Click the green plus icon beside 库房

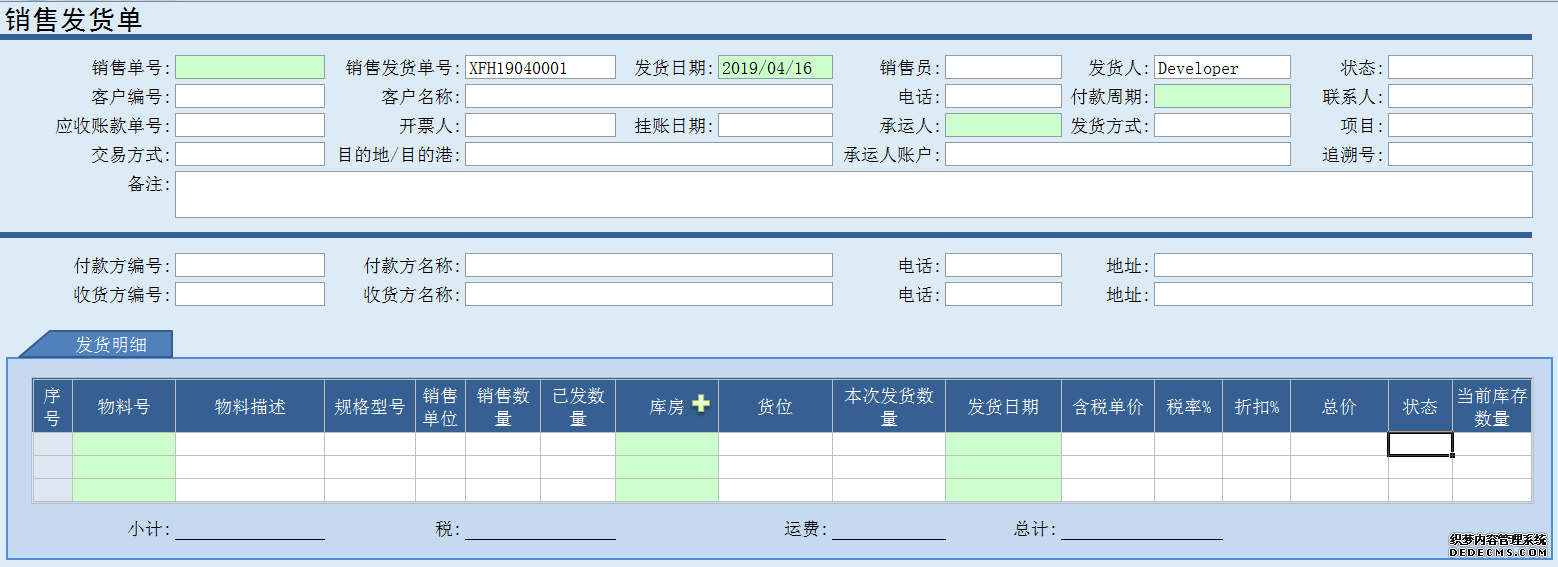[x=701, y=404]
